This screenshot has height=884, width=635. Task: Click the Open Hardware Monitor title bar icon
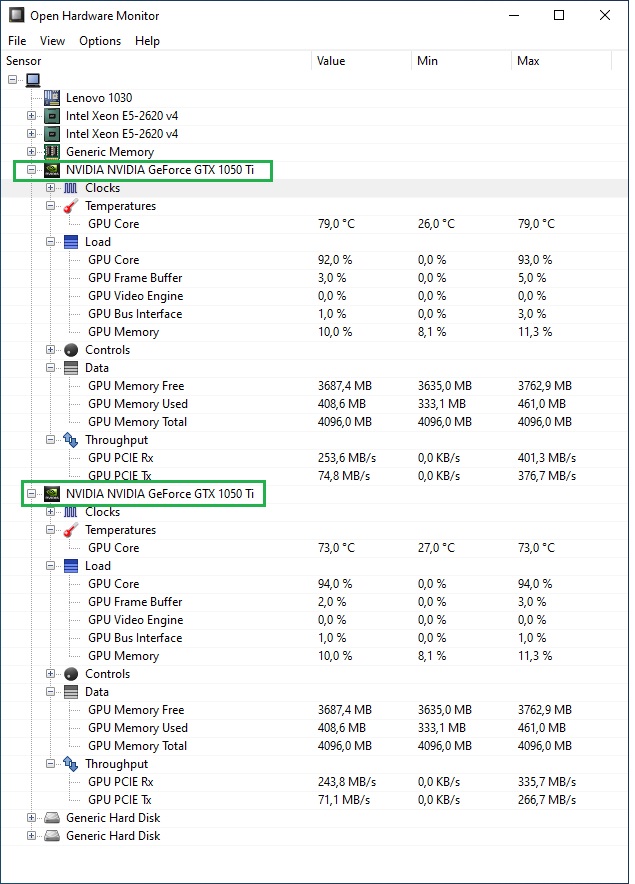point(16,15)
